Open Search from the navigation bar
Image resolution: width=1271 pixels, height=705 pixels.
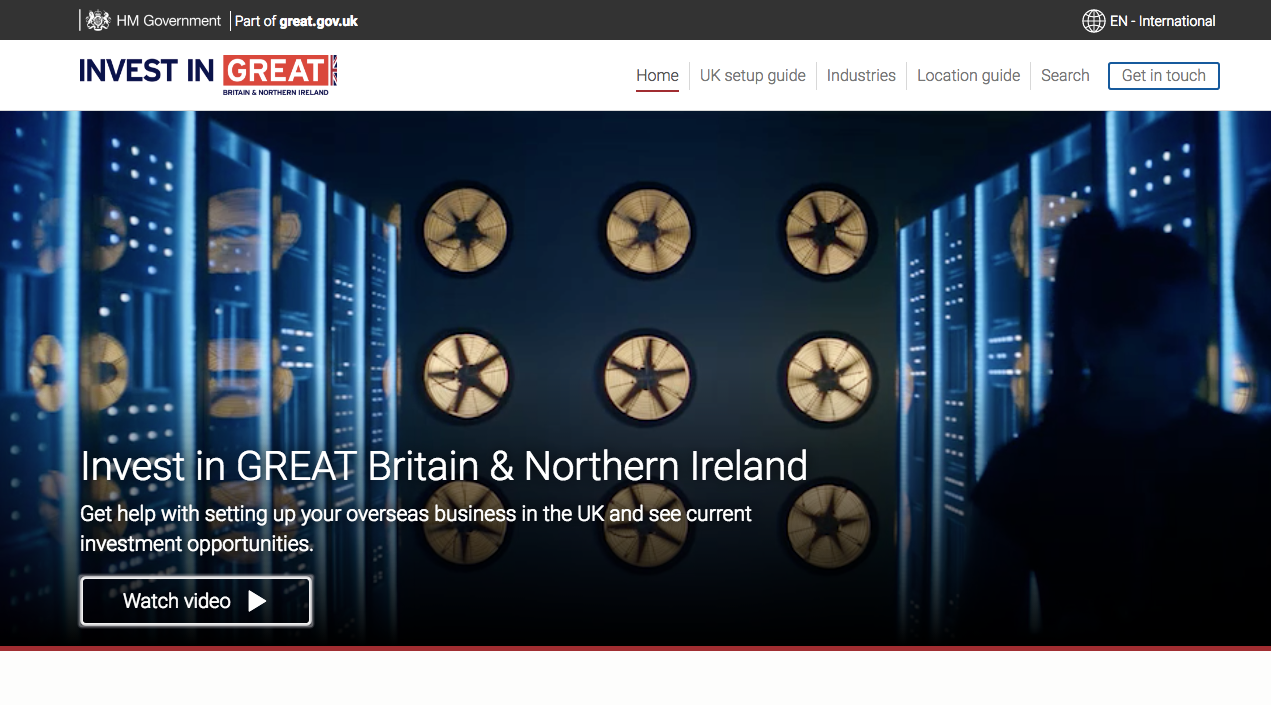coord(1064,75)
